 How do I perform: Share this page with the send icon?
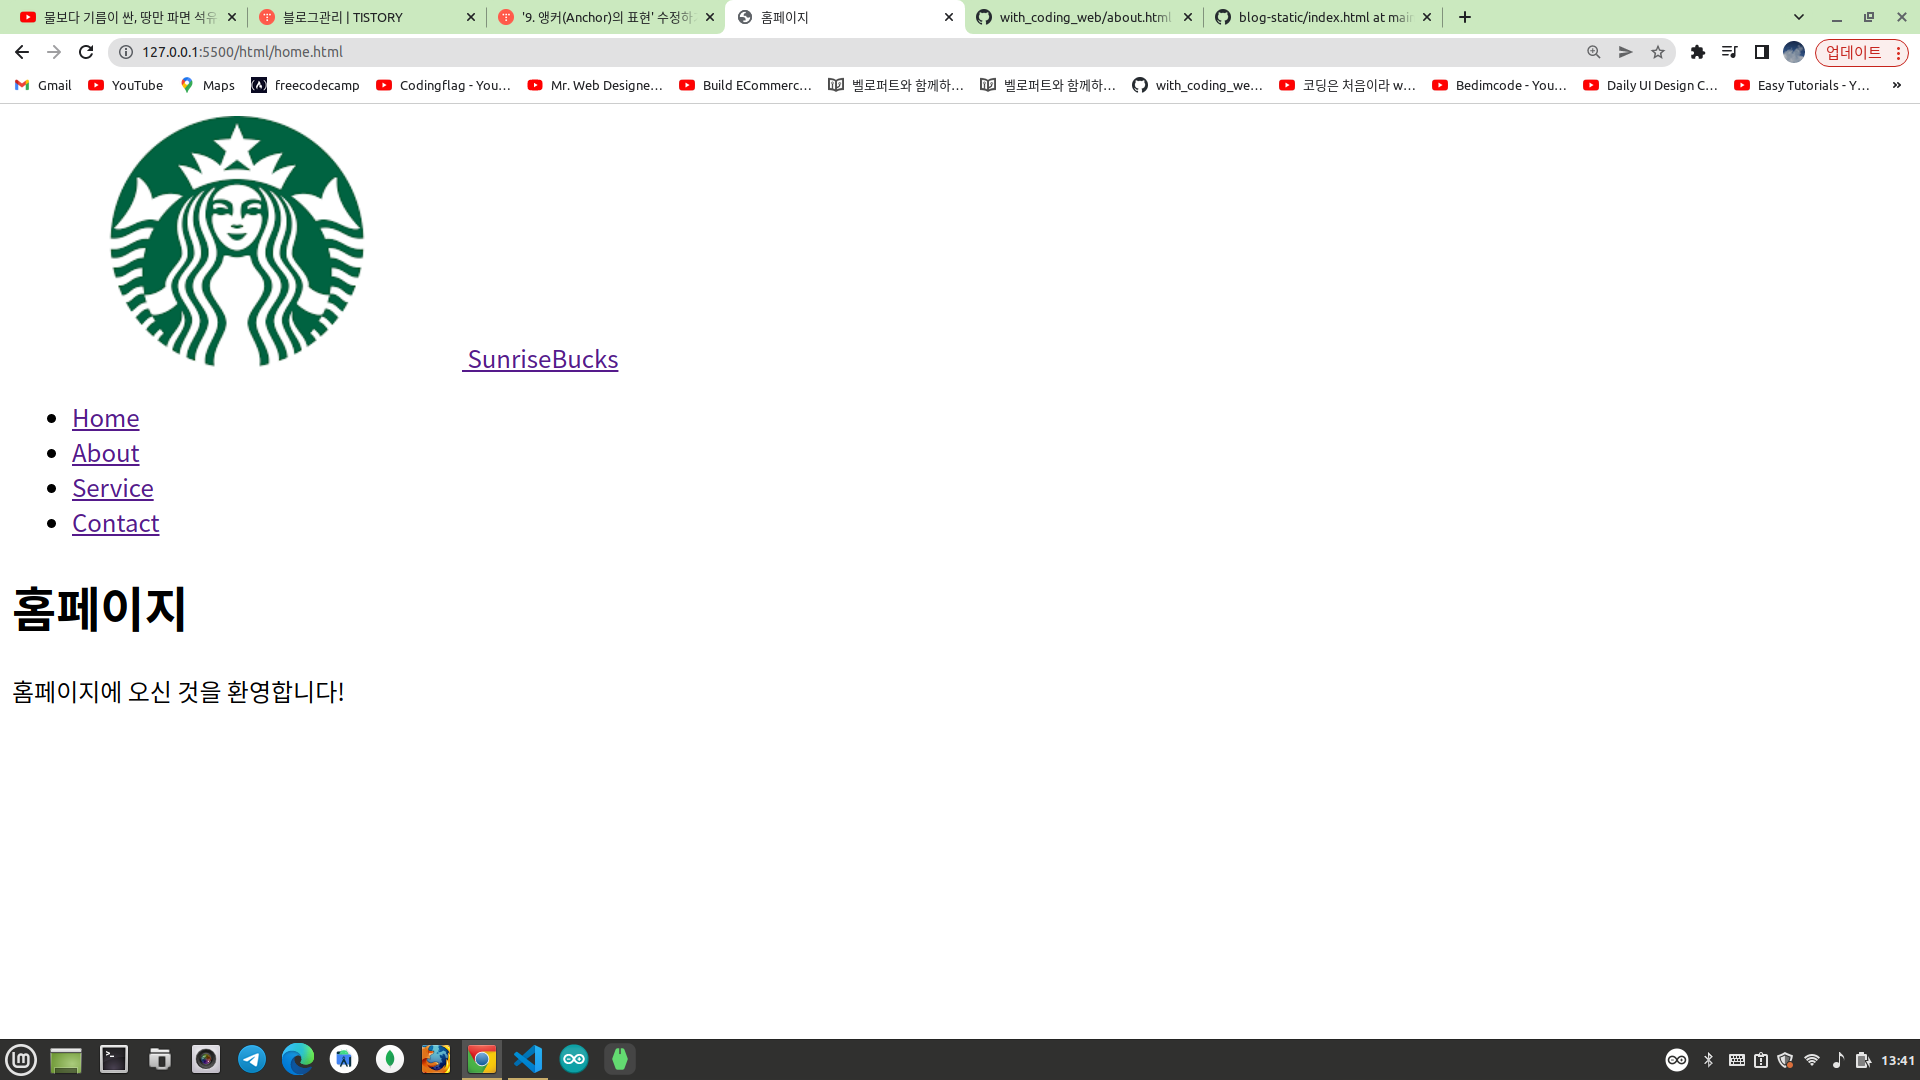coord(1626,52)
